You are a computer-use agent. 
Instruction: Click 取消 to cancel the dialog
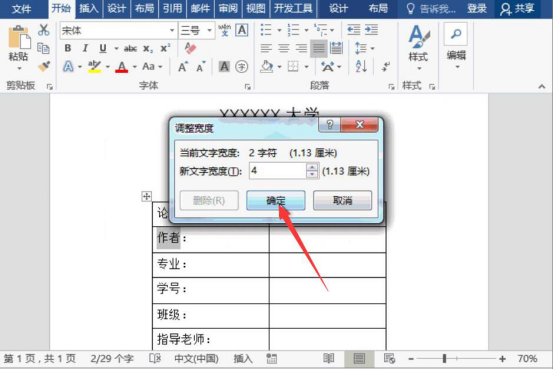point(342,200)
